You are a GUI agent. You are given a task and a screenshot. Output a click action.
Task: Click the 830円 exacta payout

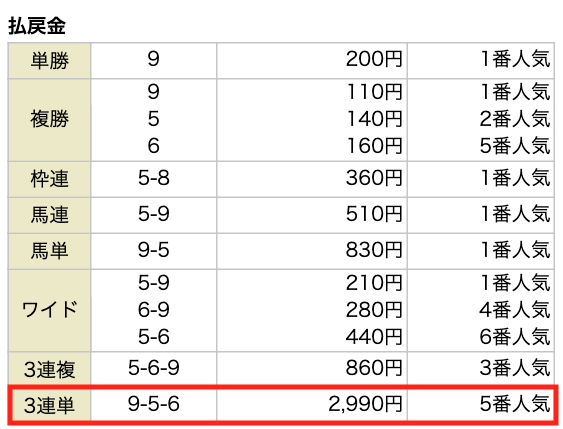pyautogui.click(x=374, y=250)
